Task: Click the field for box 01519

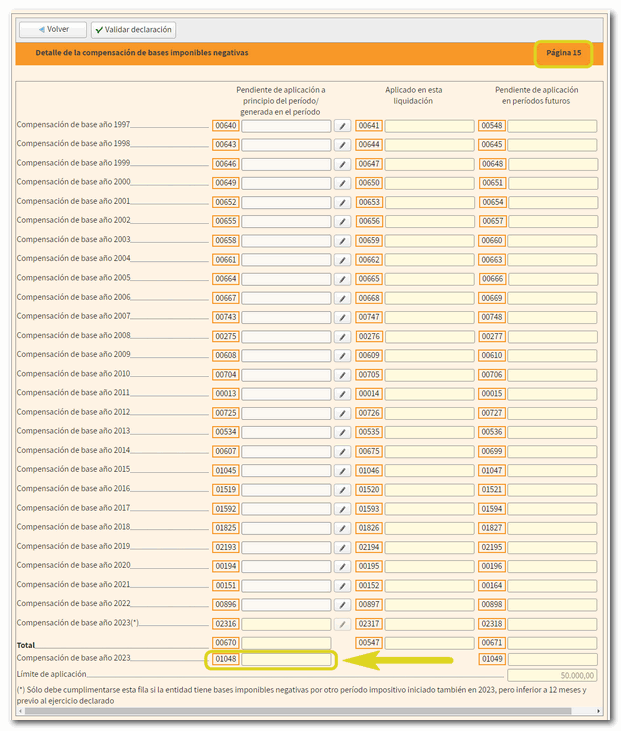Action: (x=286, y=489)
